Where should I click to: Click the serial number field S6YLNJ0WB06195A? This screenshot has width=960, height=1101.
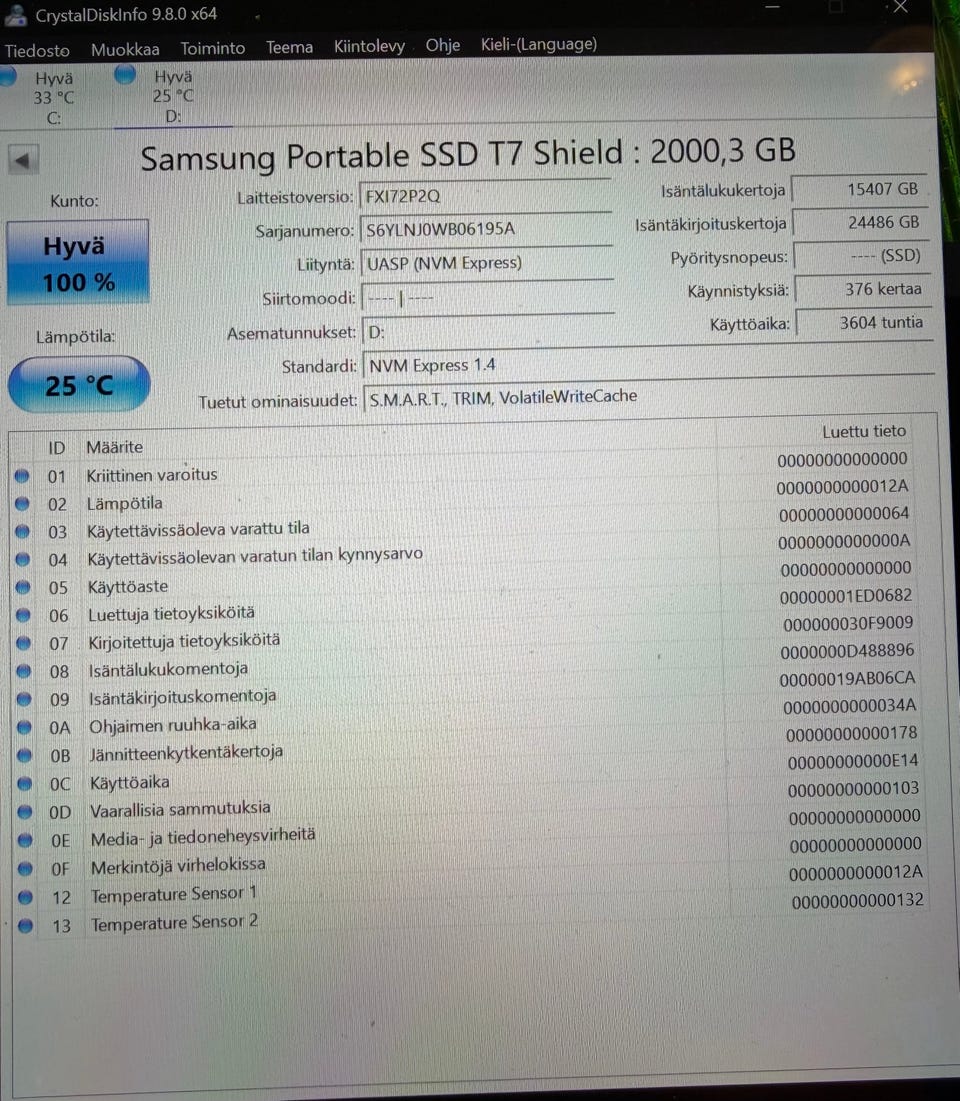tap(486, 229)
